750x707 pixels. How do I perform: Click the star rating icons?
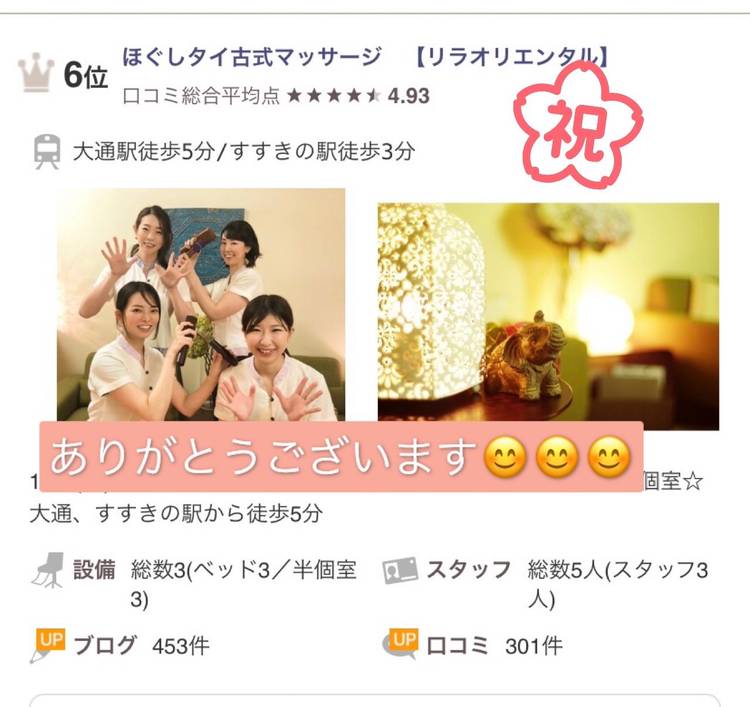tap(334, 96)
